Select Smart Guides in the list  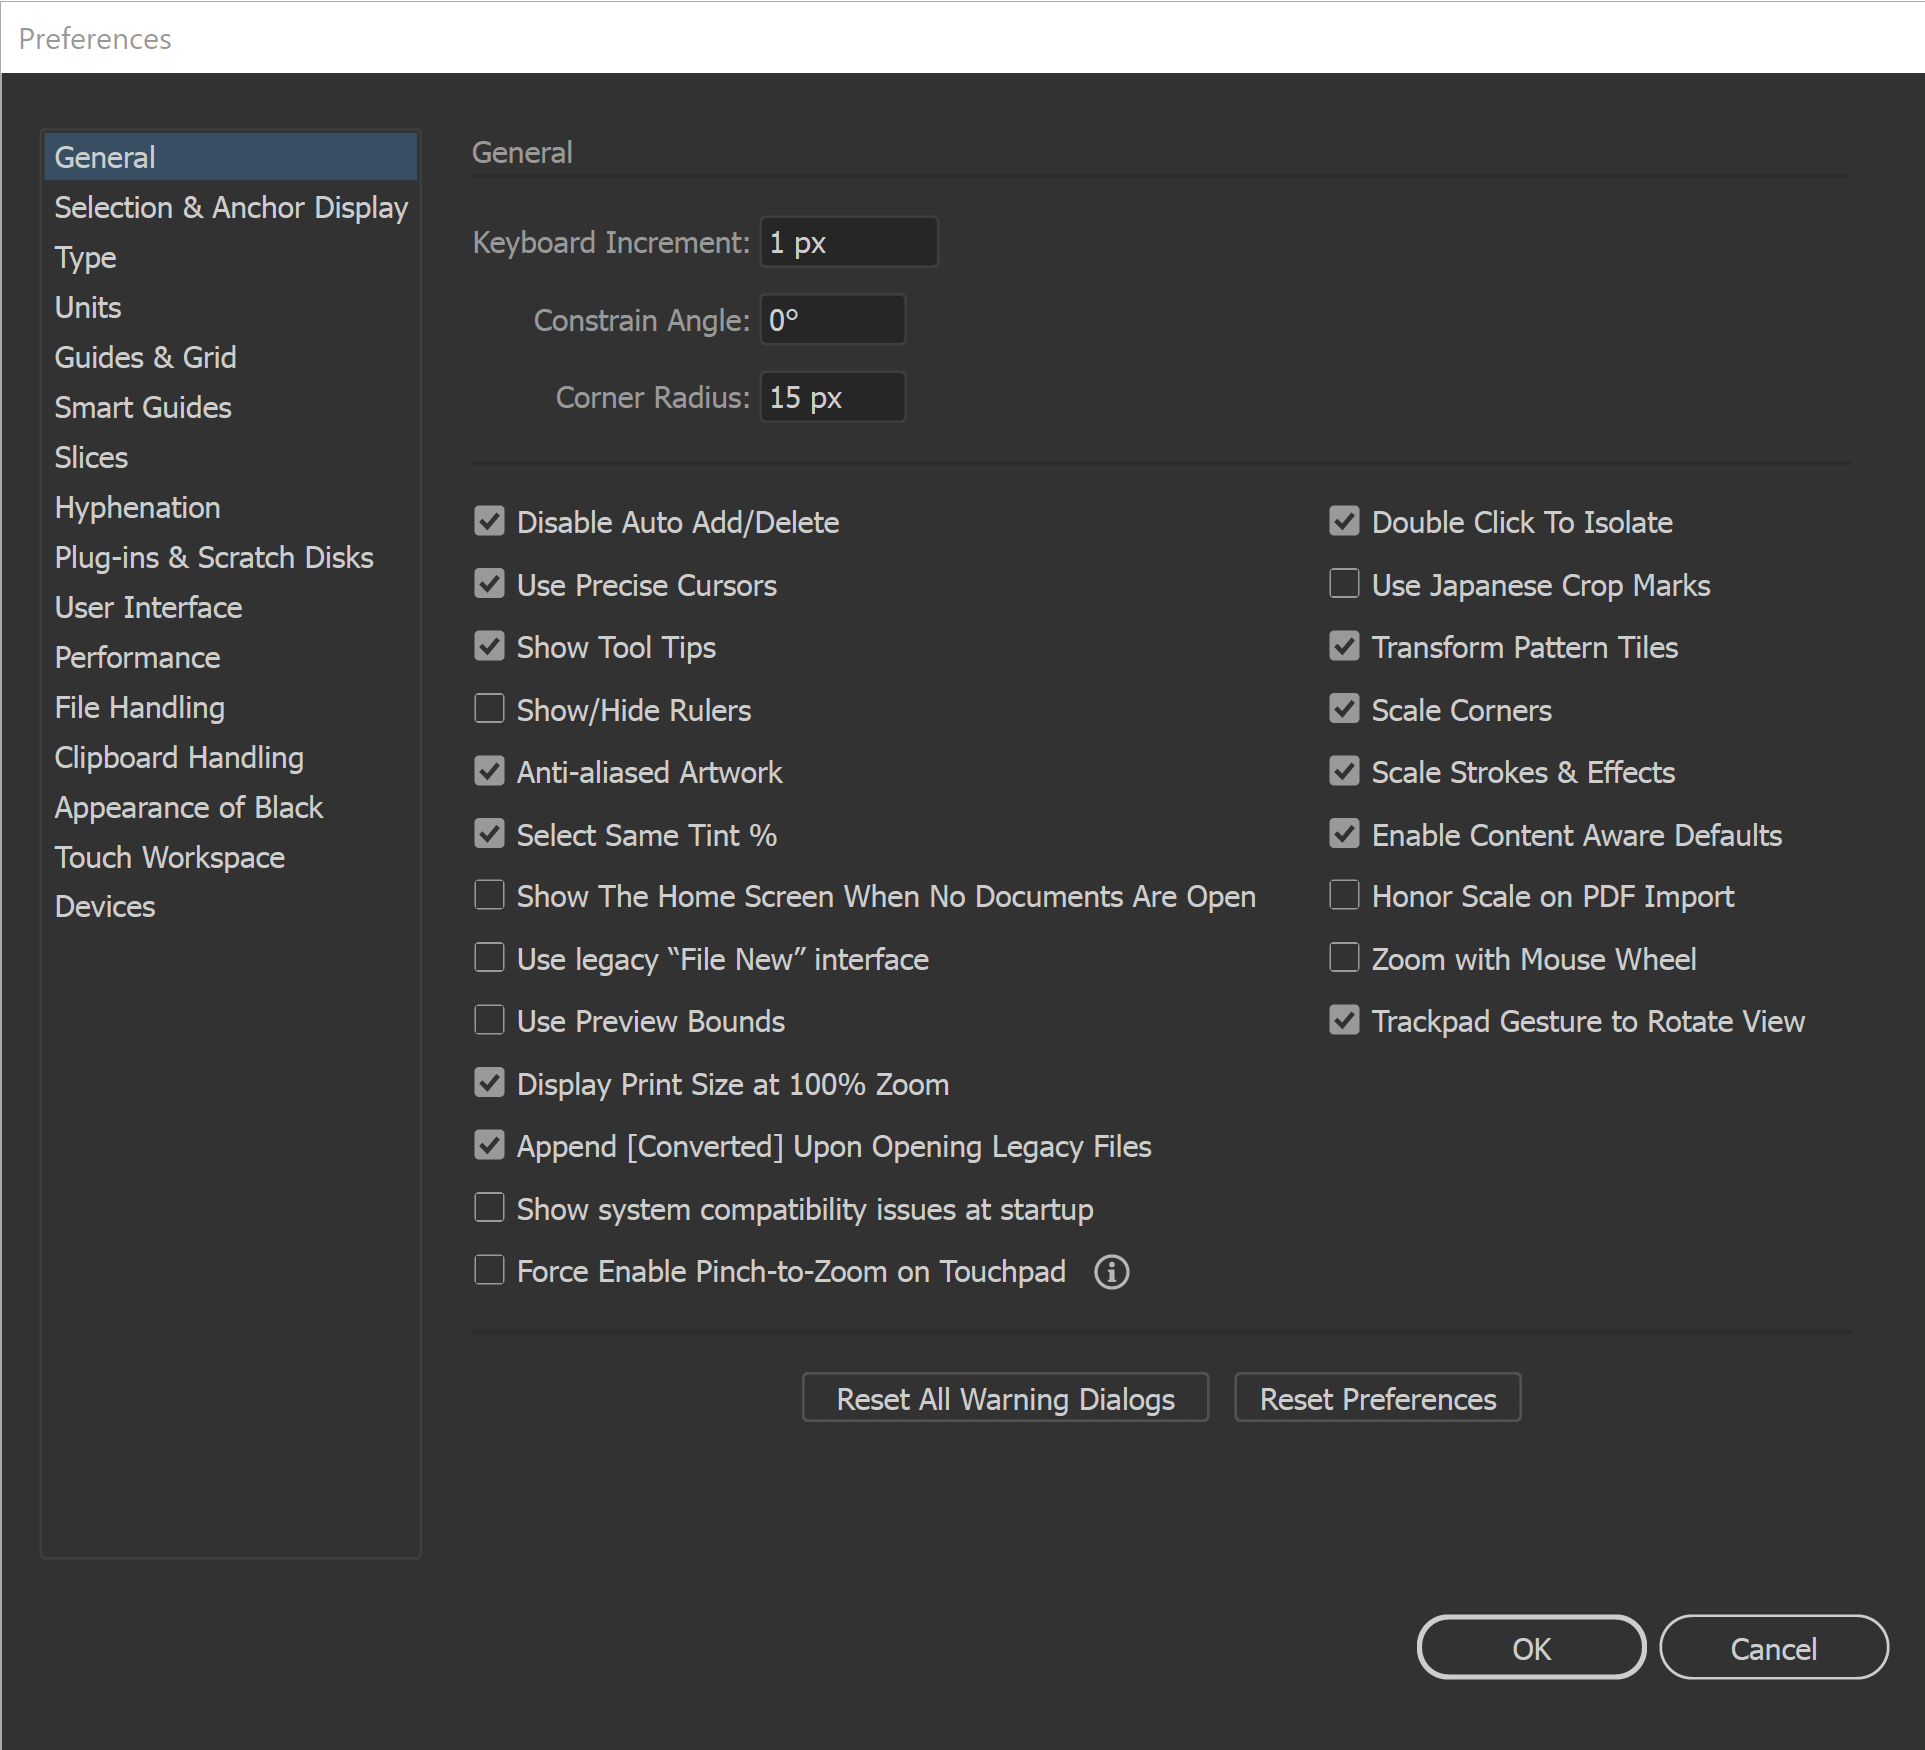click(x=230, y=407)
